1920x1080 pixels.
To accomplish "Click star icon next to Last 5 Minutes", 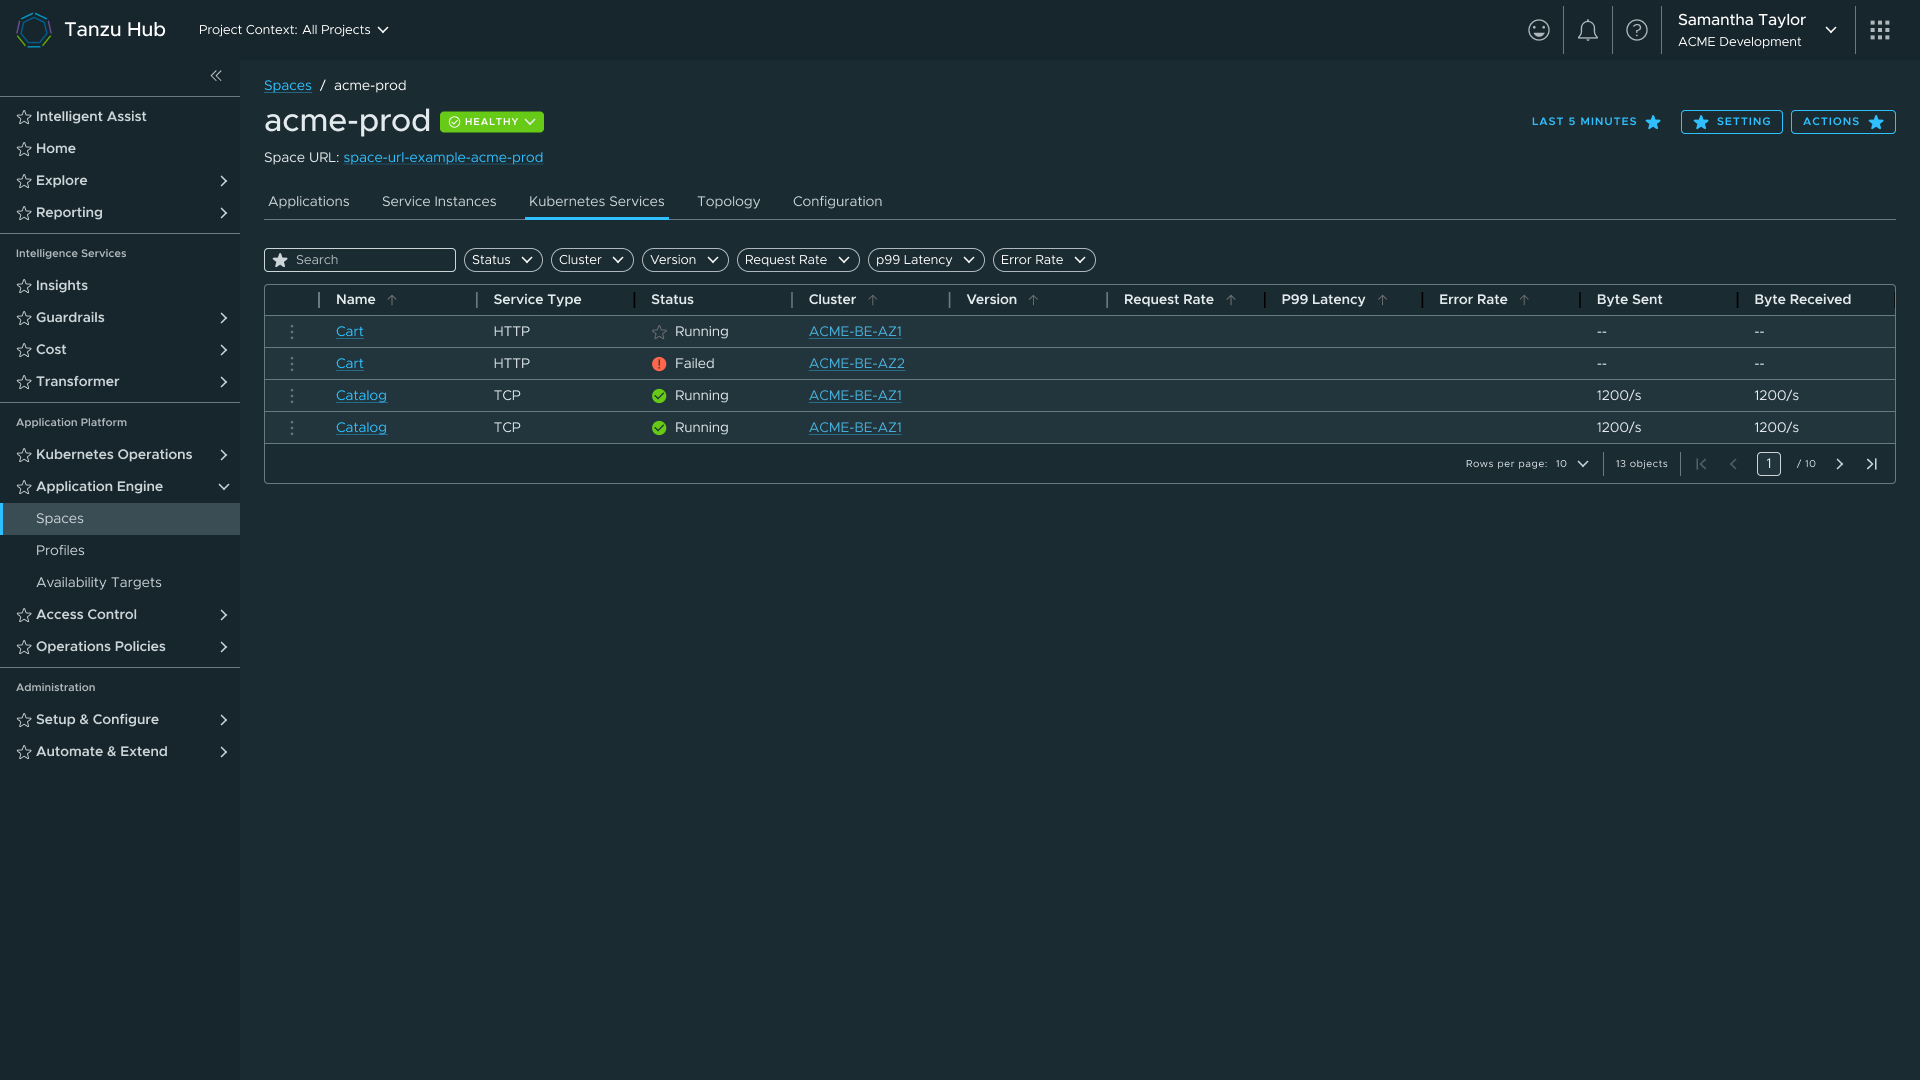I will (1653, 122).
